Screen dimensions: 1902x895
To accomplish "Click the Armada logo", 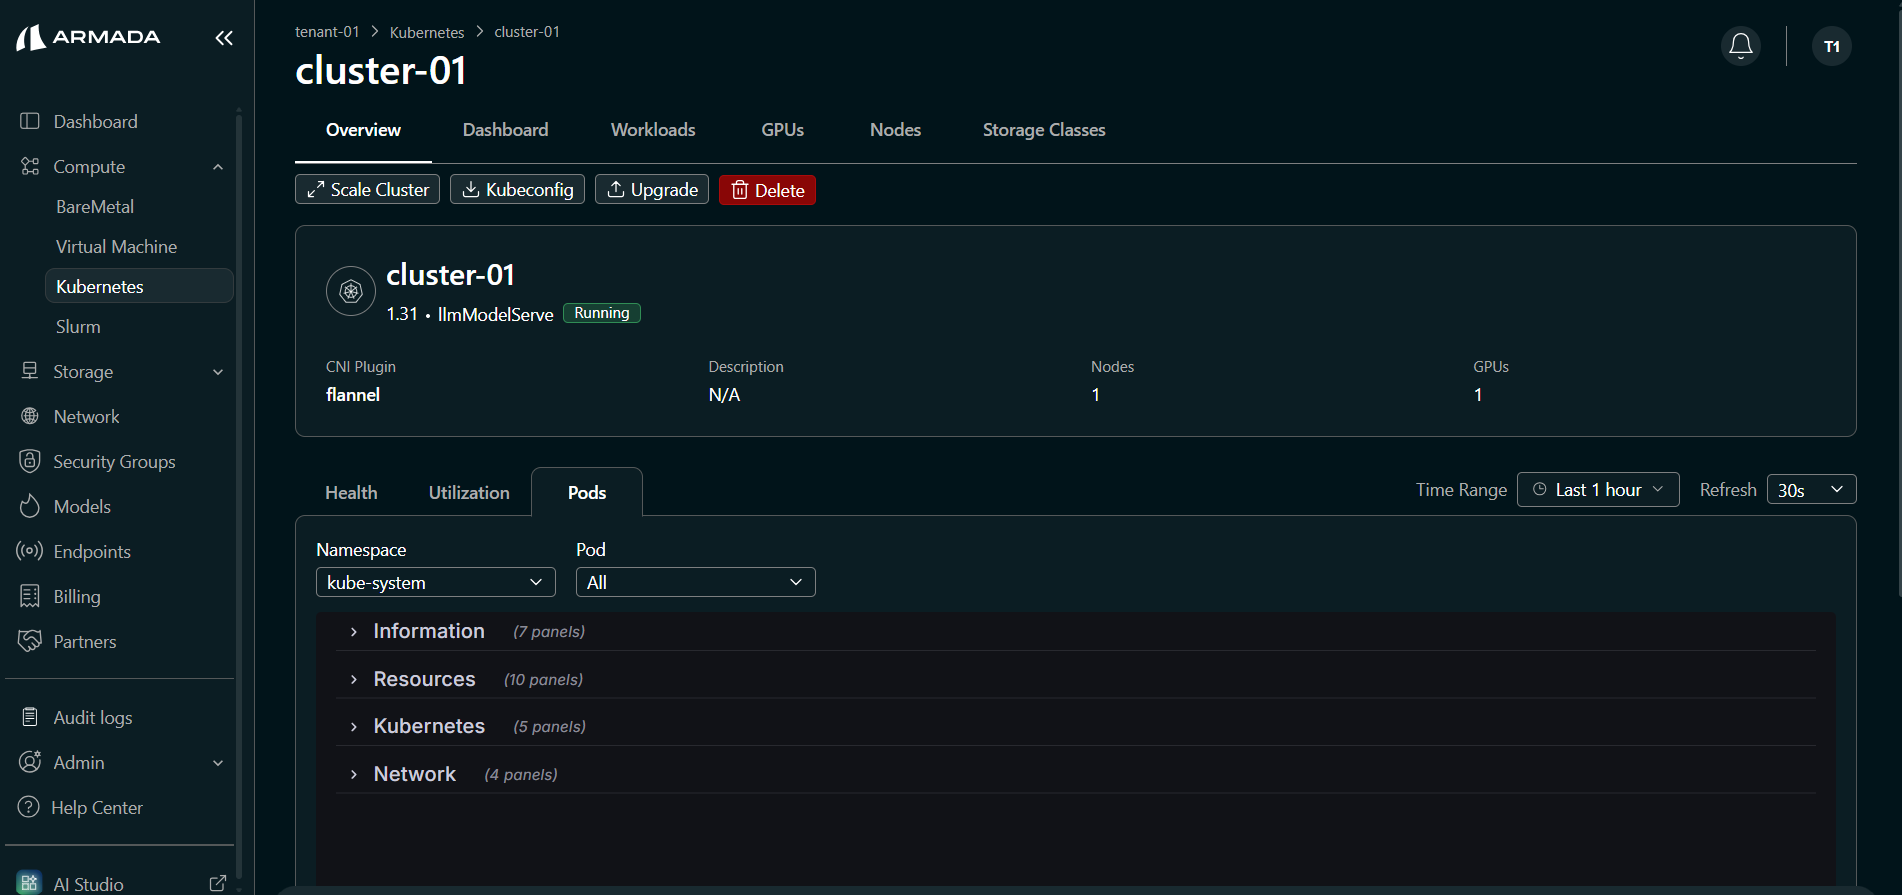I will click(x=88, y=37).
